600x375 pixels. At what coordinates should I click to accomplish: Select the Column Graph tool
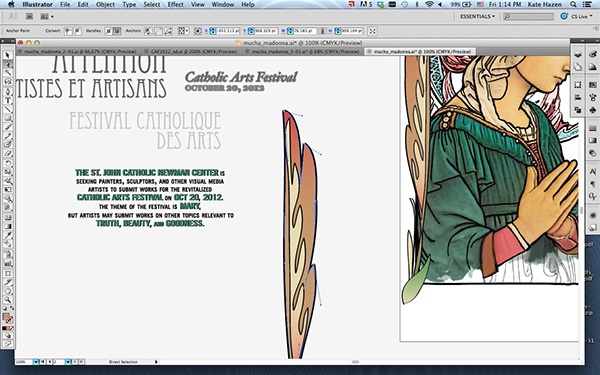[x=8, y=264]
